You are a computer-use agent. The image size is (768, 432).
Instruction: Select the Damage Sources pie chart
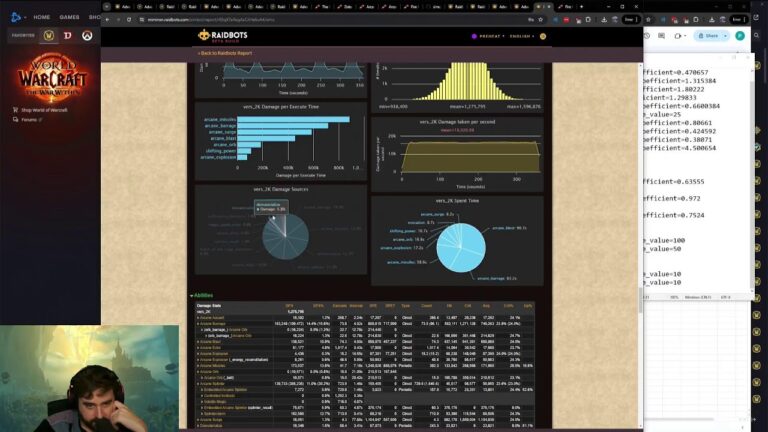pyautogui.click(x=286, y=236)
